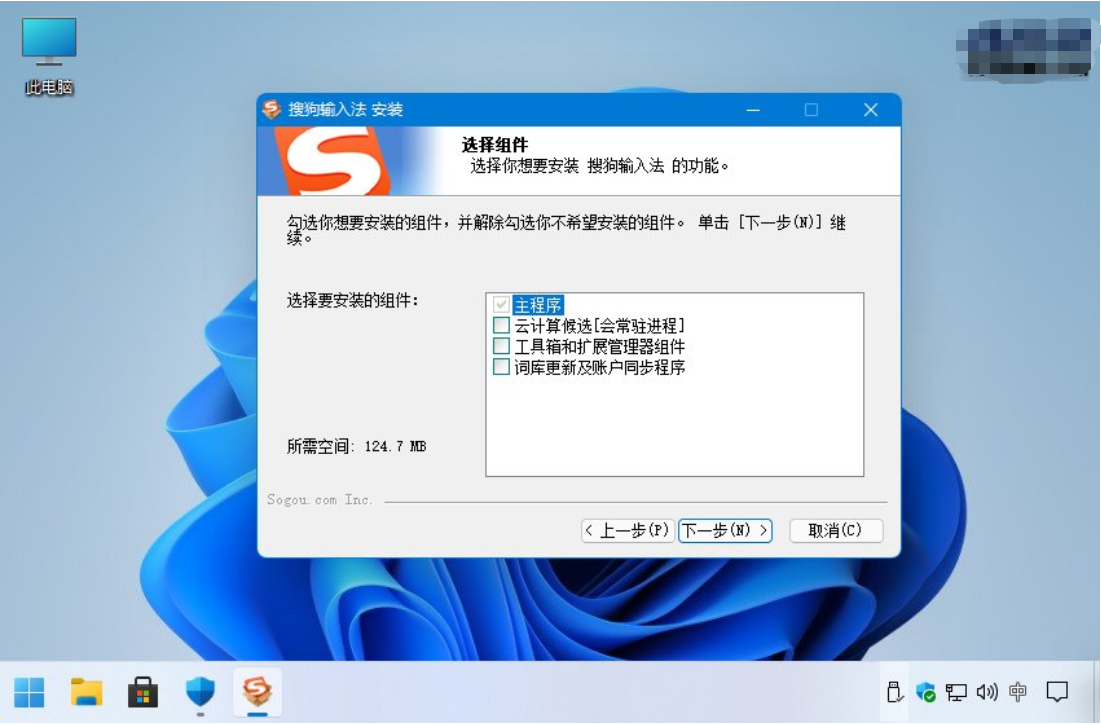Screen dimensions: 1101x725
Task: Click the volume speaker tray icon
Action: (987, 692)
